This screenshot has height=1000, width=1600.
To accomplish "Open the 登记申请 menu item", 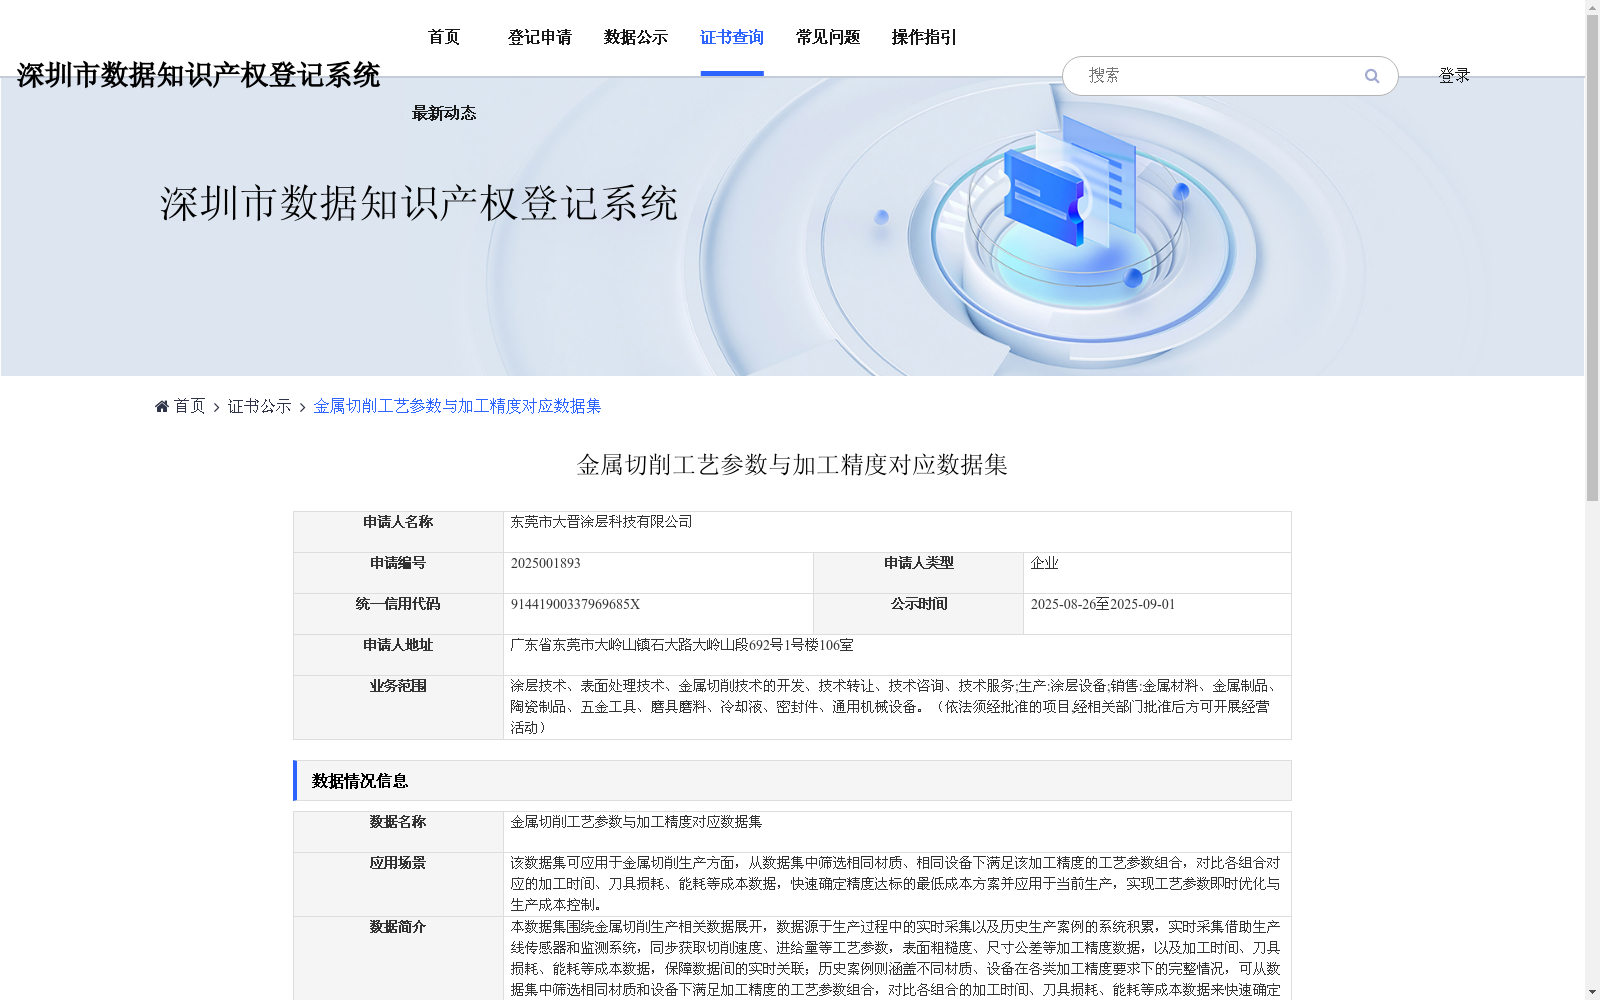I will click(540, 37).
